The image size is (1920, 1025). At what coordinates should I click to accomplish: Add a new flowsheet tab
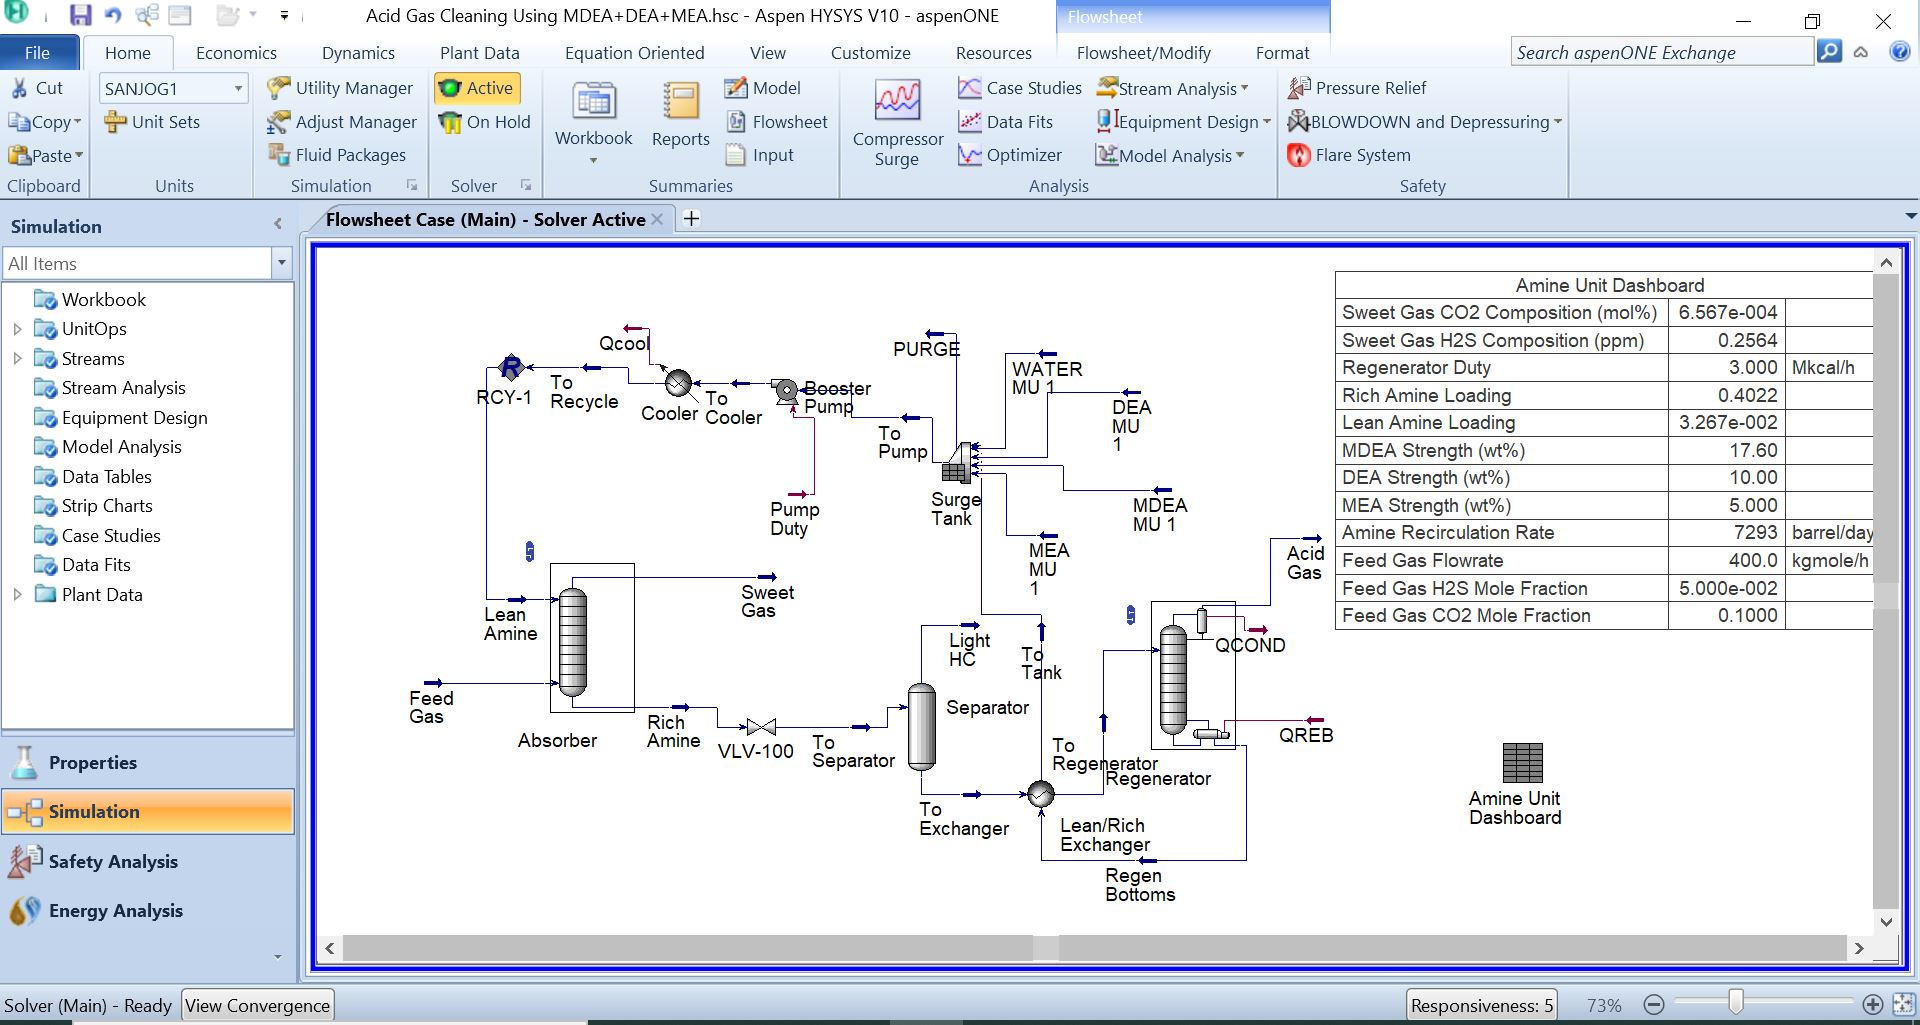(x=691, y=219)
